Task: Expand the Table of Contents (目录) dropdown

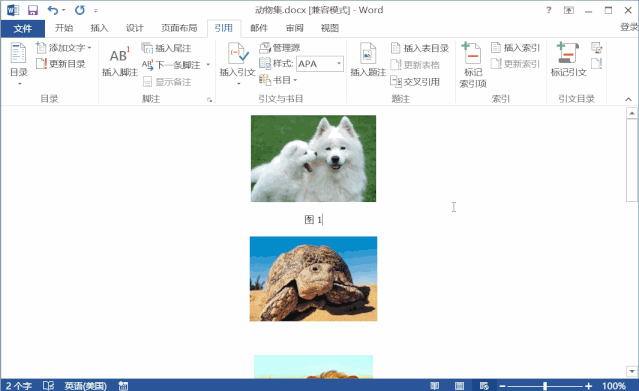Action: tap(19, 64)
